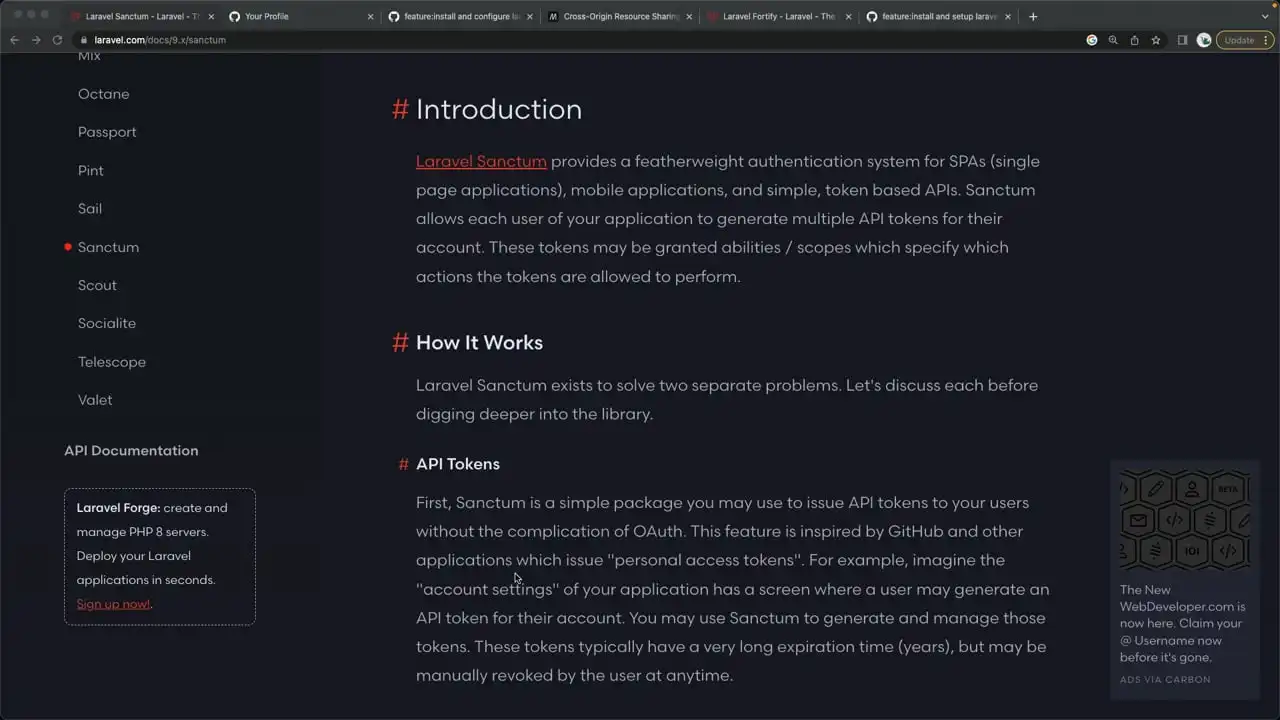Open Octane docs in sidebar
The height and width of the screenshot is (720, 1280).
(x=103, y=94)
